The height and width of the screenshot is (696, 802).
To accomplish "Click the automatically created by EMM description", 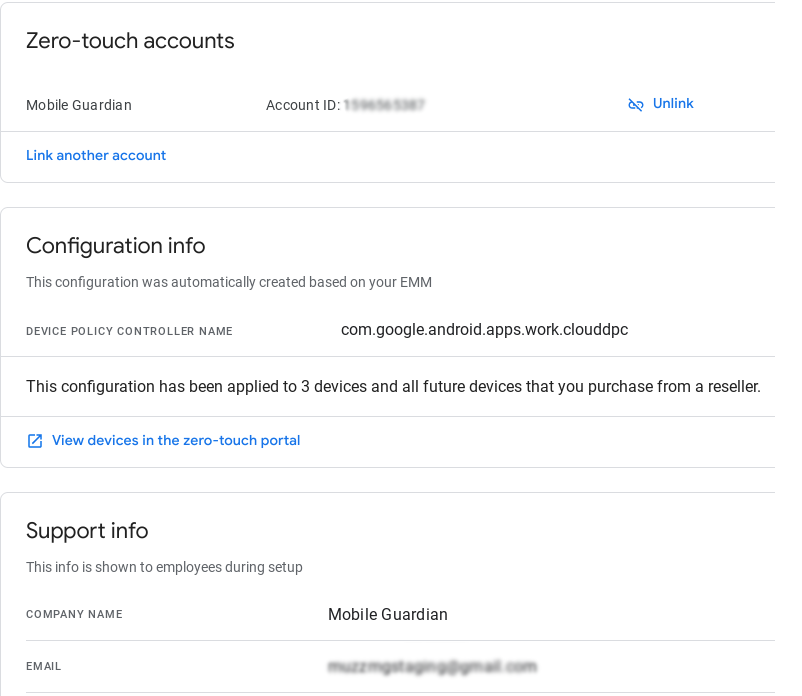I will [229, 282].
